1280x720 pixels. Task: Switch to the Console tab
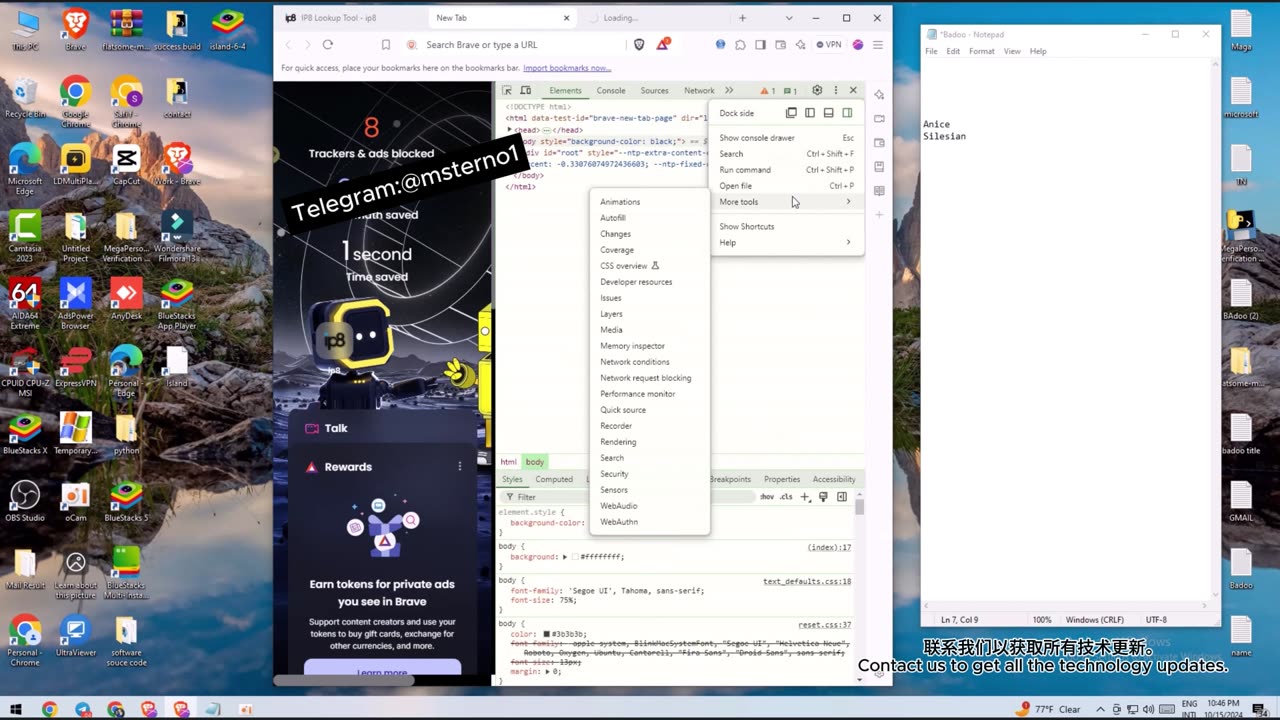tap(611, 90)
